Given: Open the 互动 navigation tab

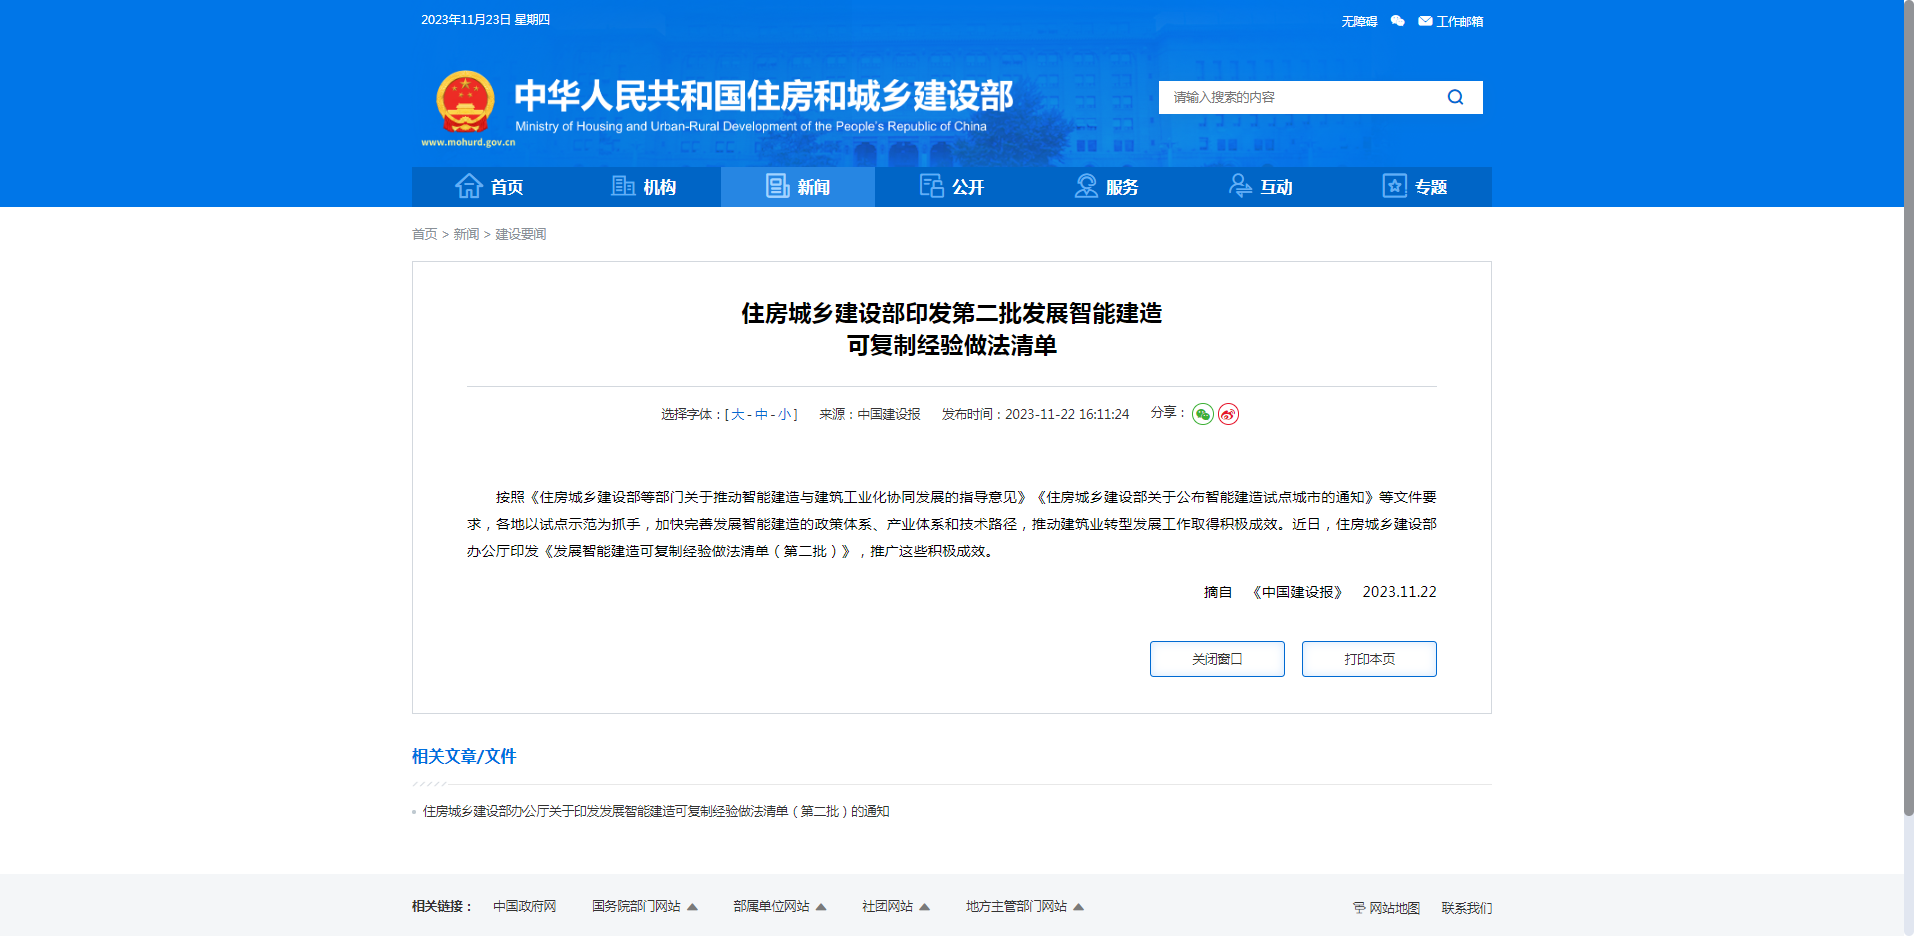Looking at the screenshot, I should coord(1260,187).
